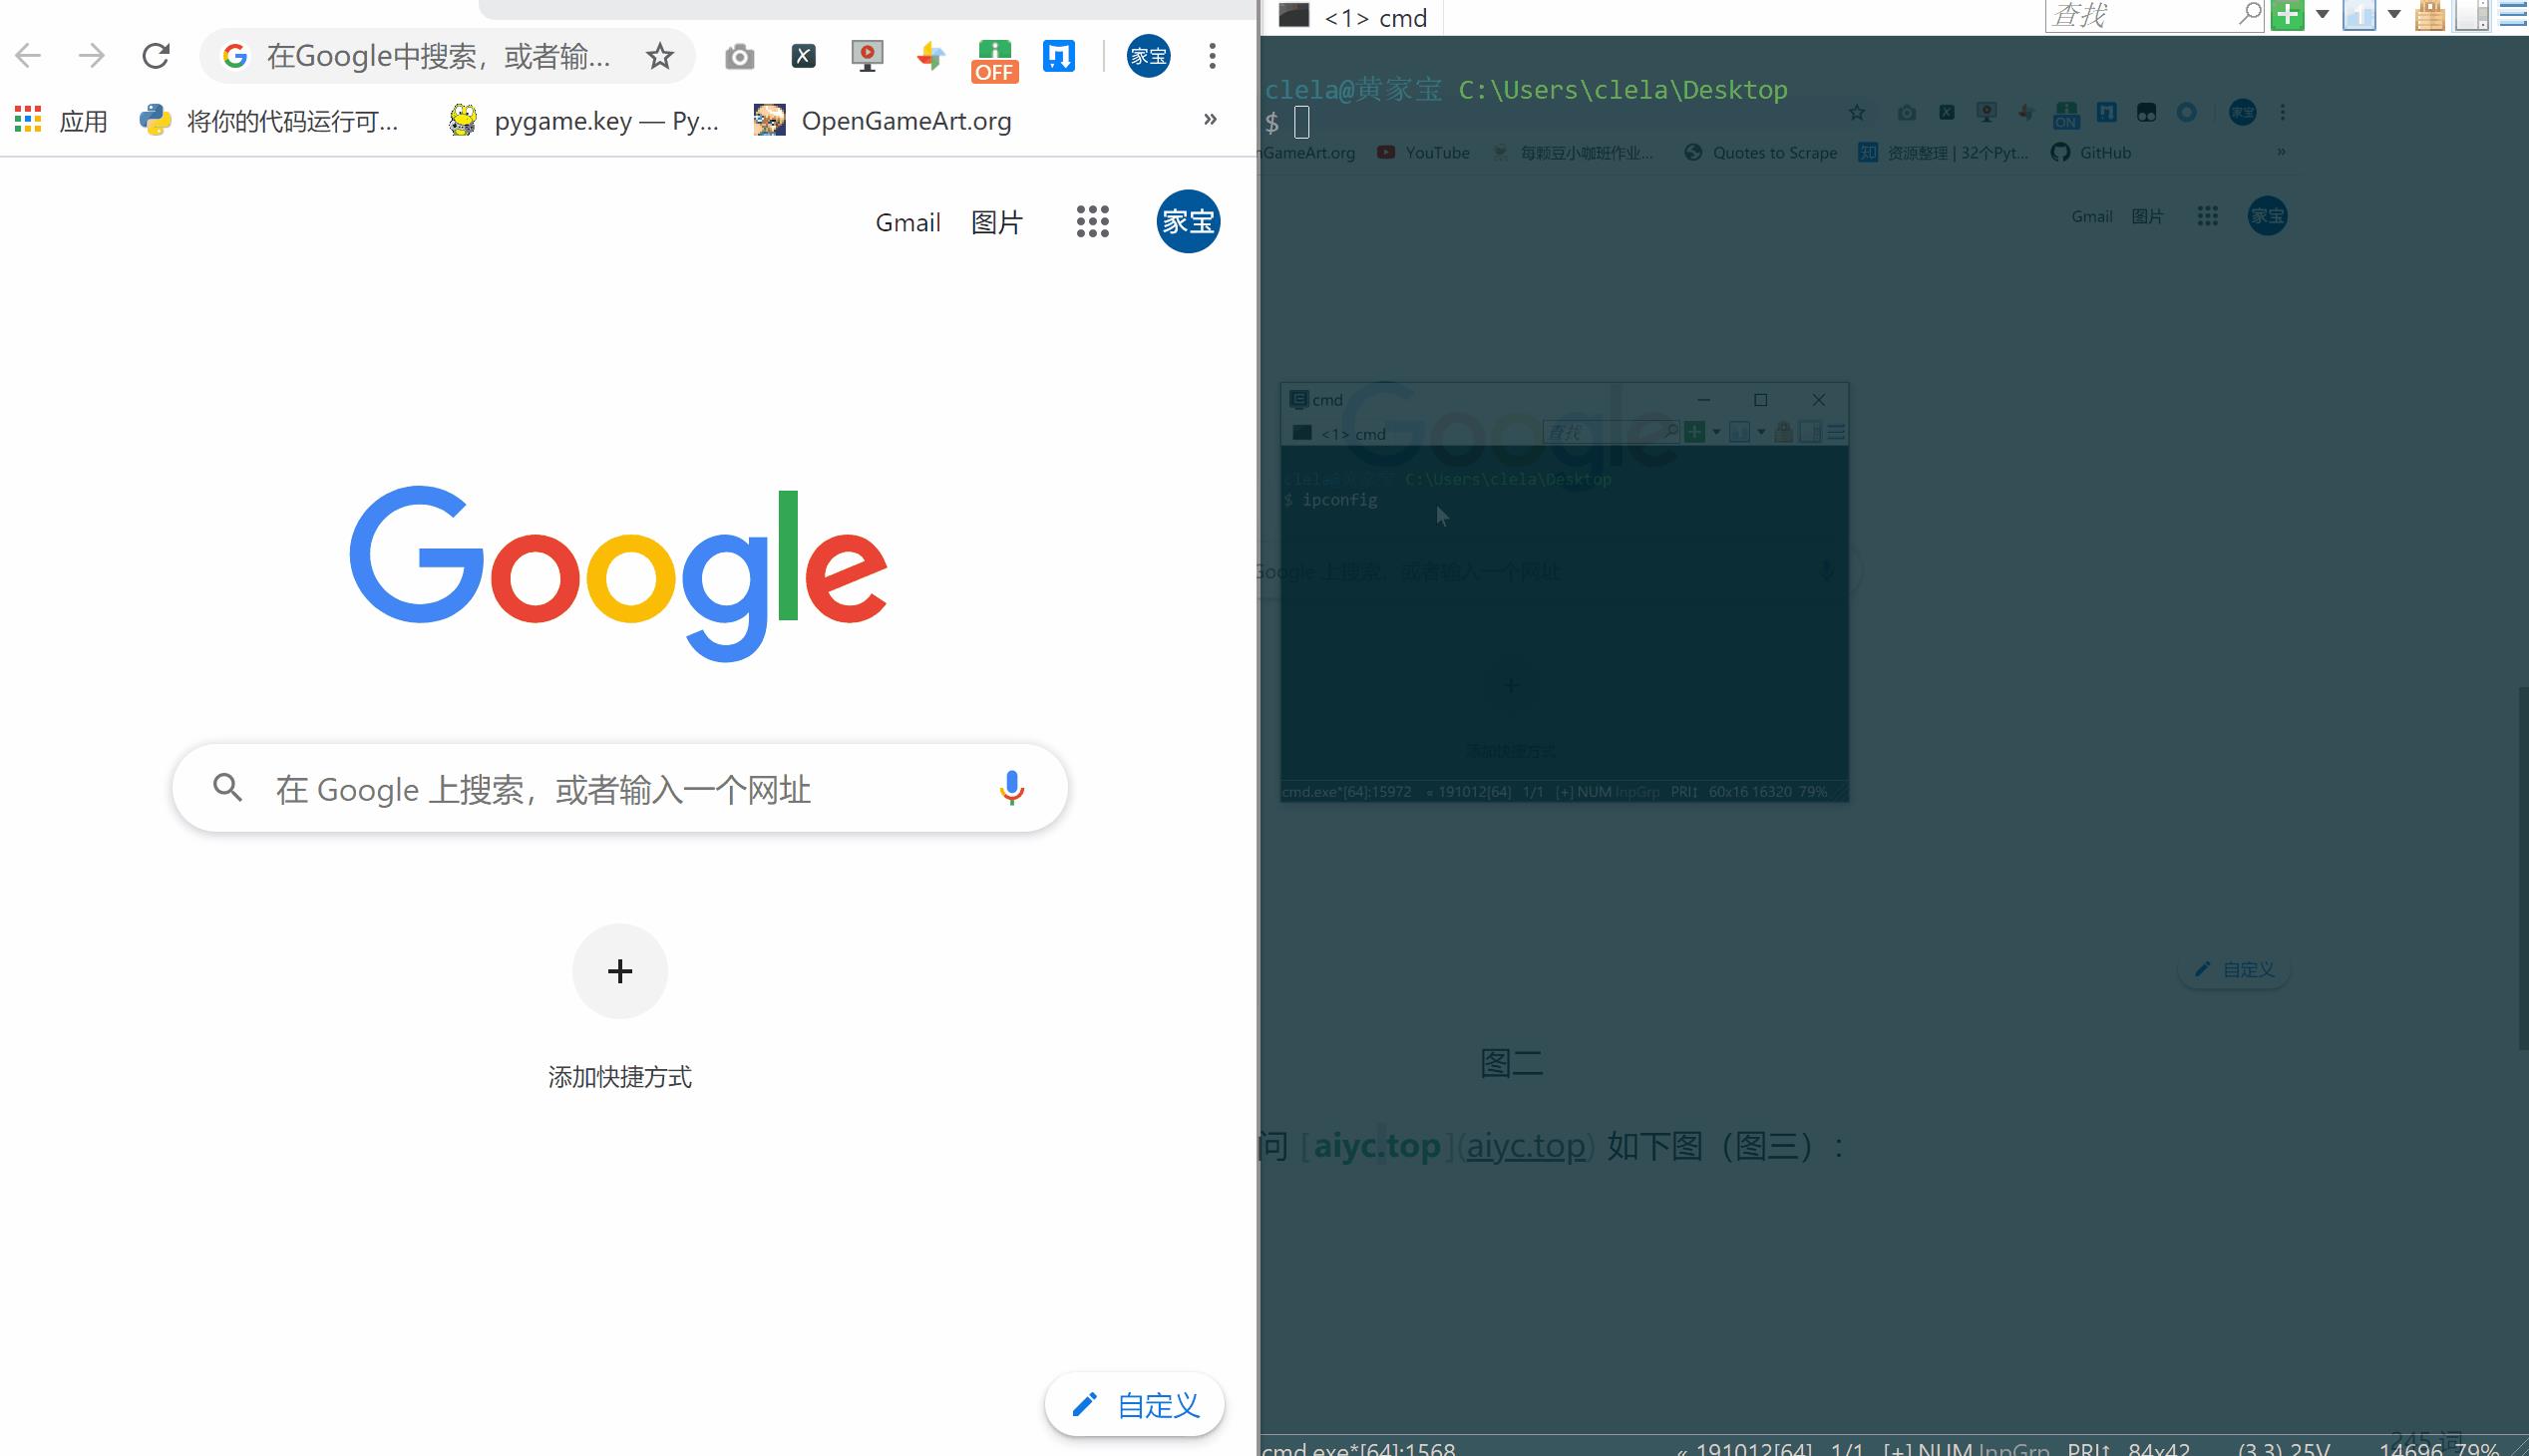Image resolution: width=2529 pixels, height=1456 pixels.
Task: Click the Google logo
Action: click(618, 574)
